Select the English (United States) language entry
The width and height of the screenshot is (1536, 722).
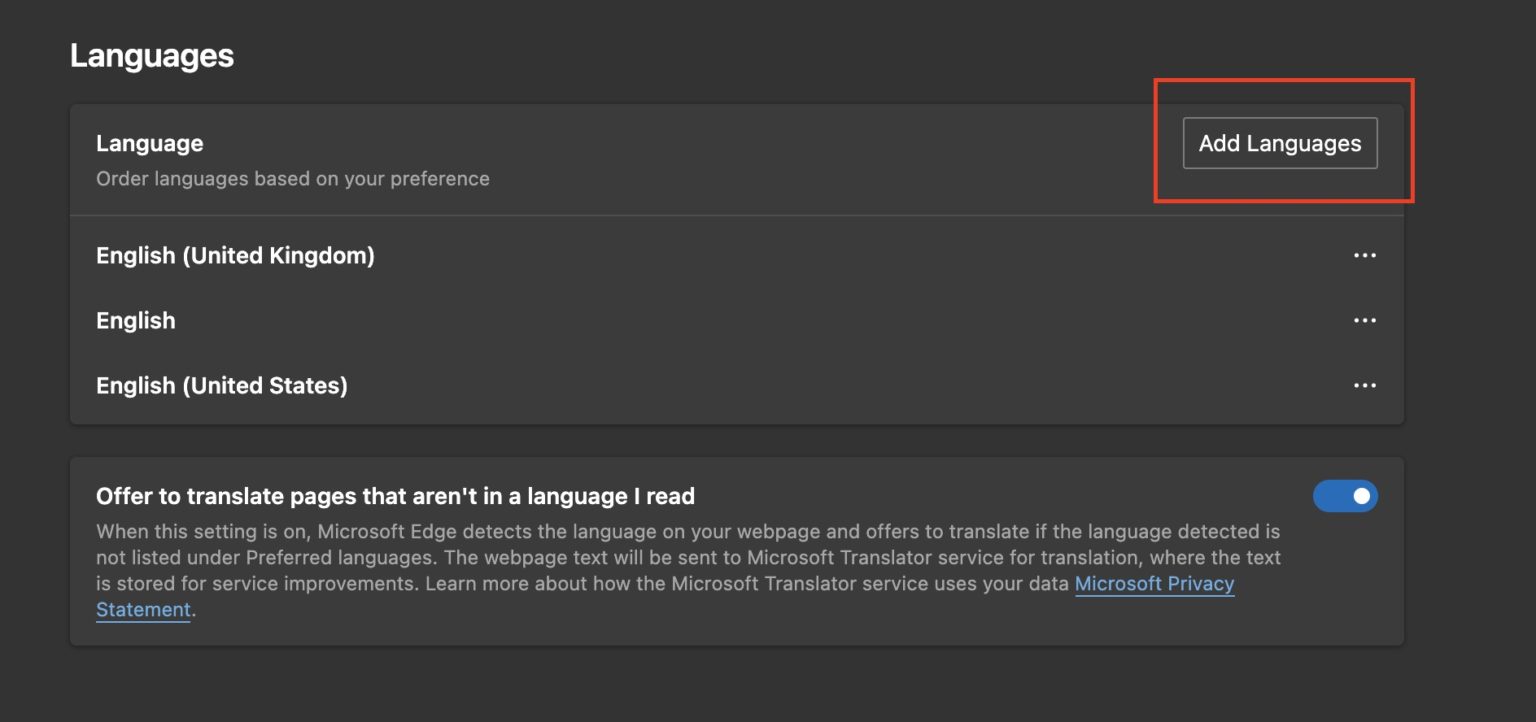point(221,385)
